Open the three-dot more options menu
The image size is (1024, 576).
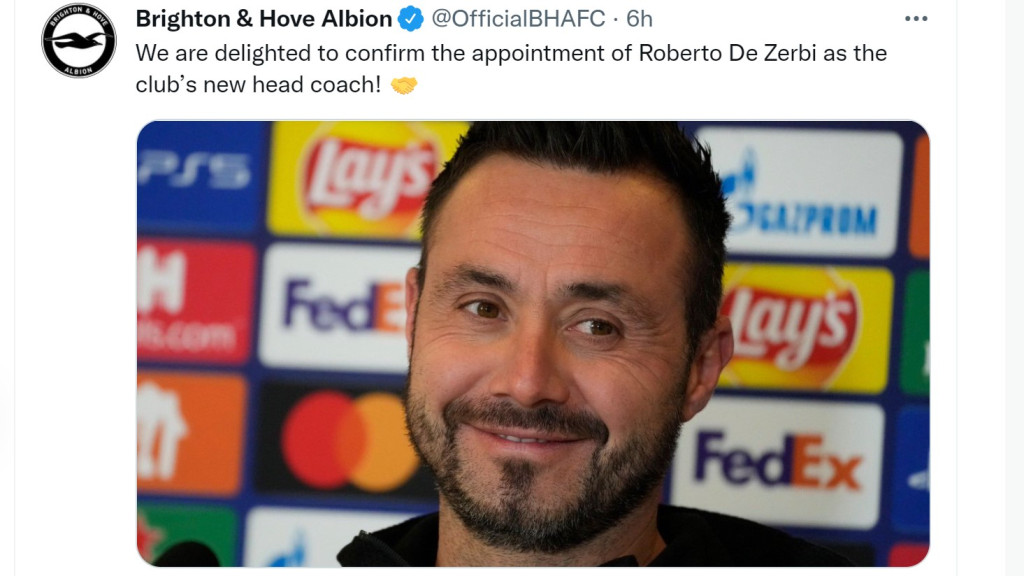tap(916, 19)
